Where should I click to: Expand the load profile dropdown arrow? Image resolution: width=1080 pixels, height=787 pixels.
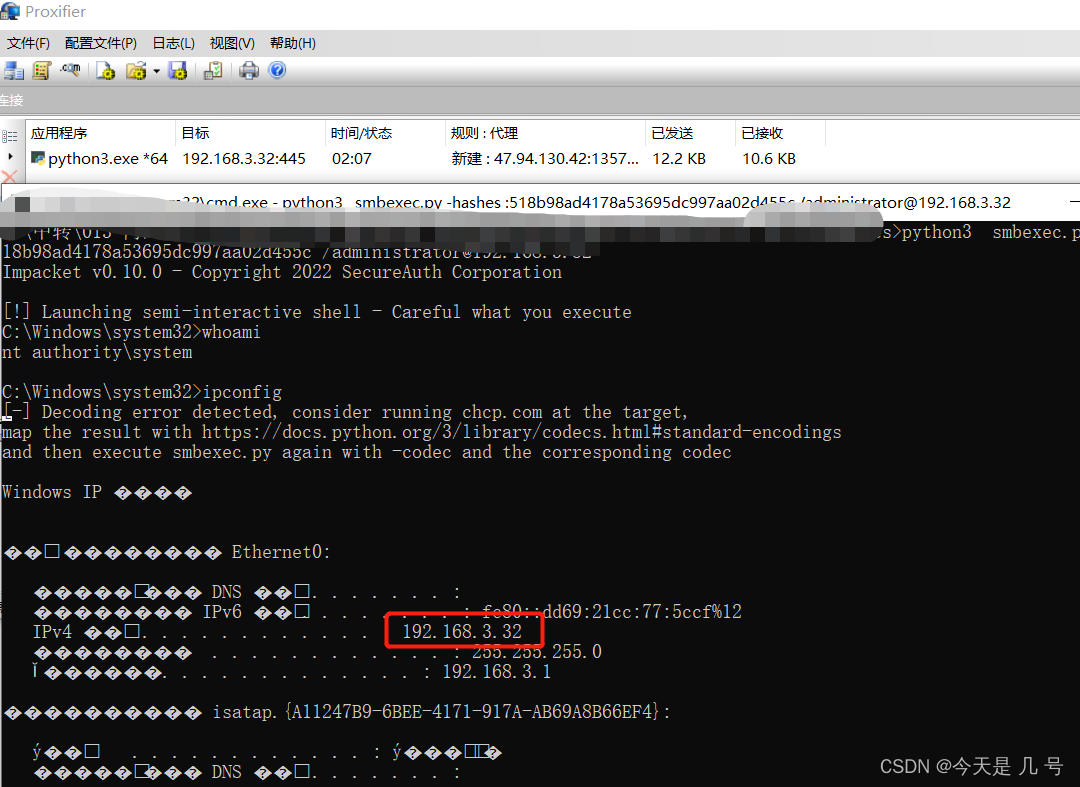pyautogui.click(x=156, y=71)
